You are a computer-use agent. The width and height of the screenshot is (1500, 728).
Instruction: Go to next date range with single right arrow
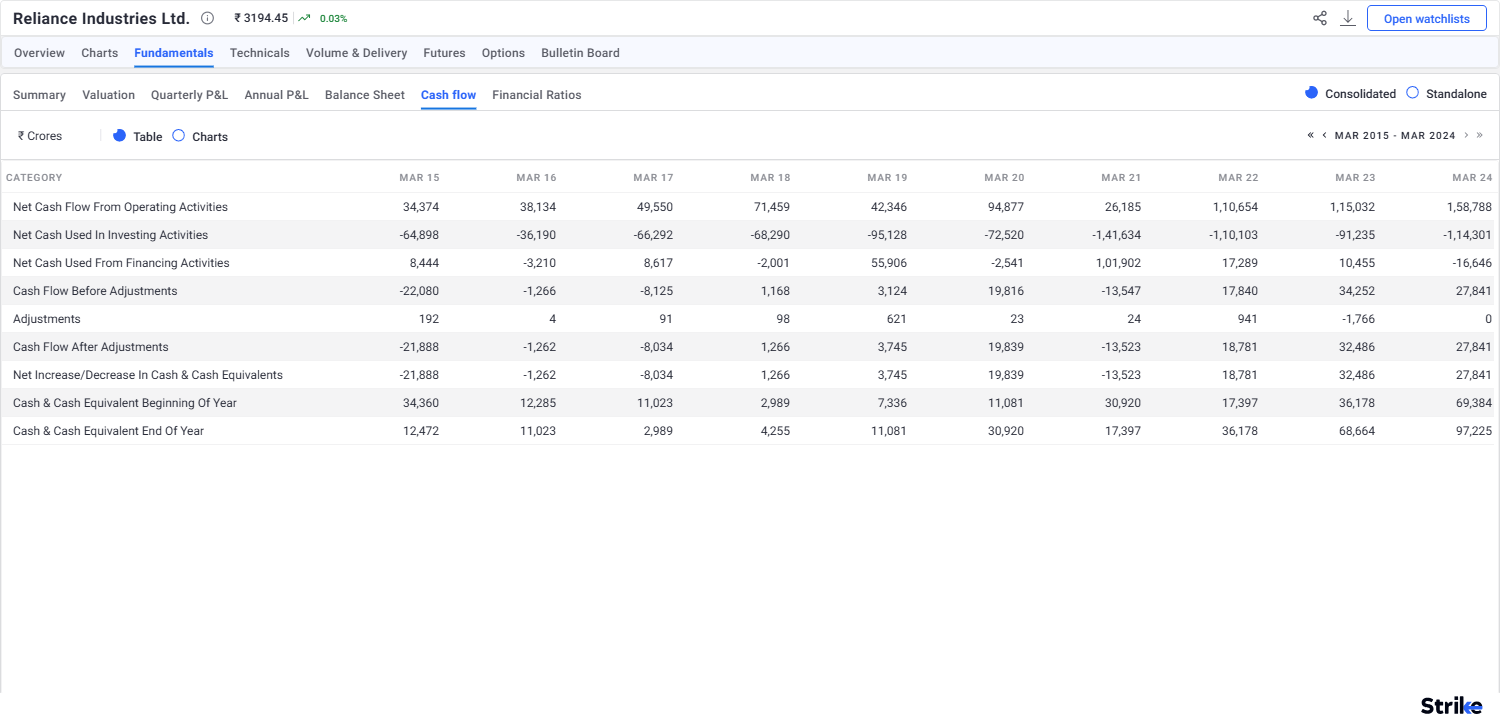click(x=1467, y=135)
